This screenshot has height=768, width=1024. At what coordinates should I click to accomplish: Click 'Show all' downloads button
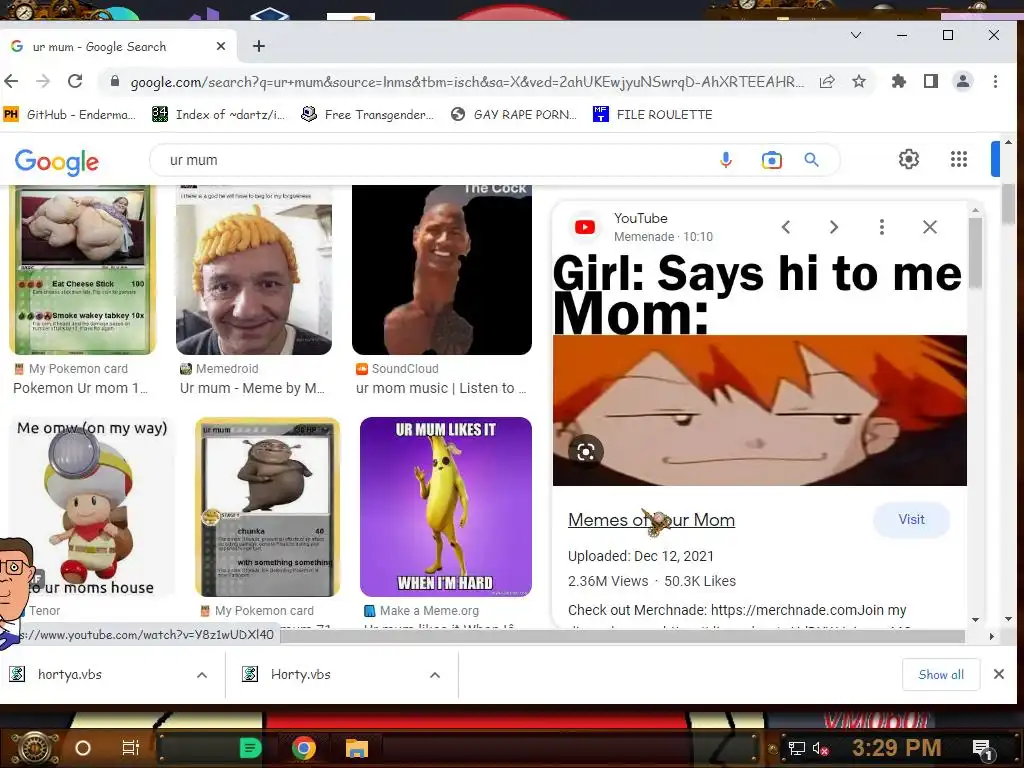(x=940, y=675)
